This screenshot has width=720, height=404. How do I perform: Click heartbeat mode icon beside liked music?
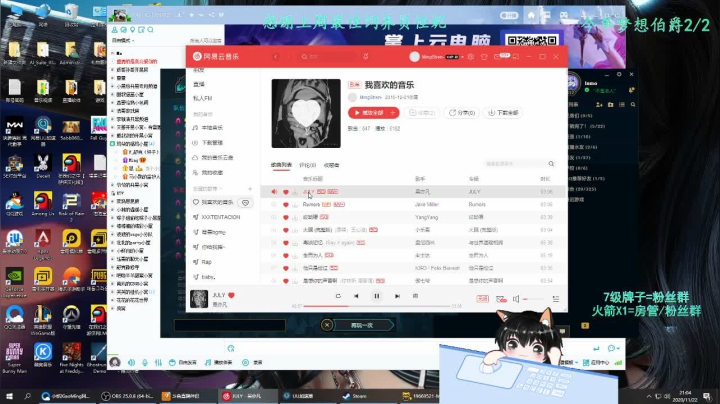pos(246,202)
